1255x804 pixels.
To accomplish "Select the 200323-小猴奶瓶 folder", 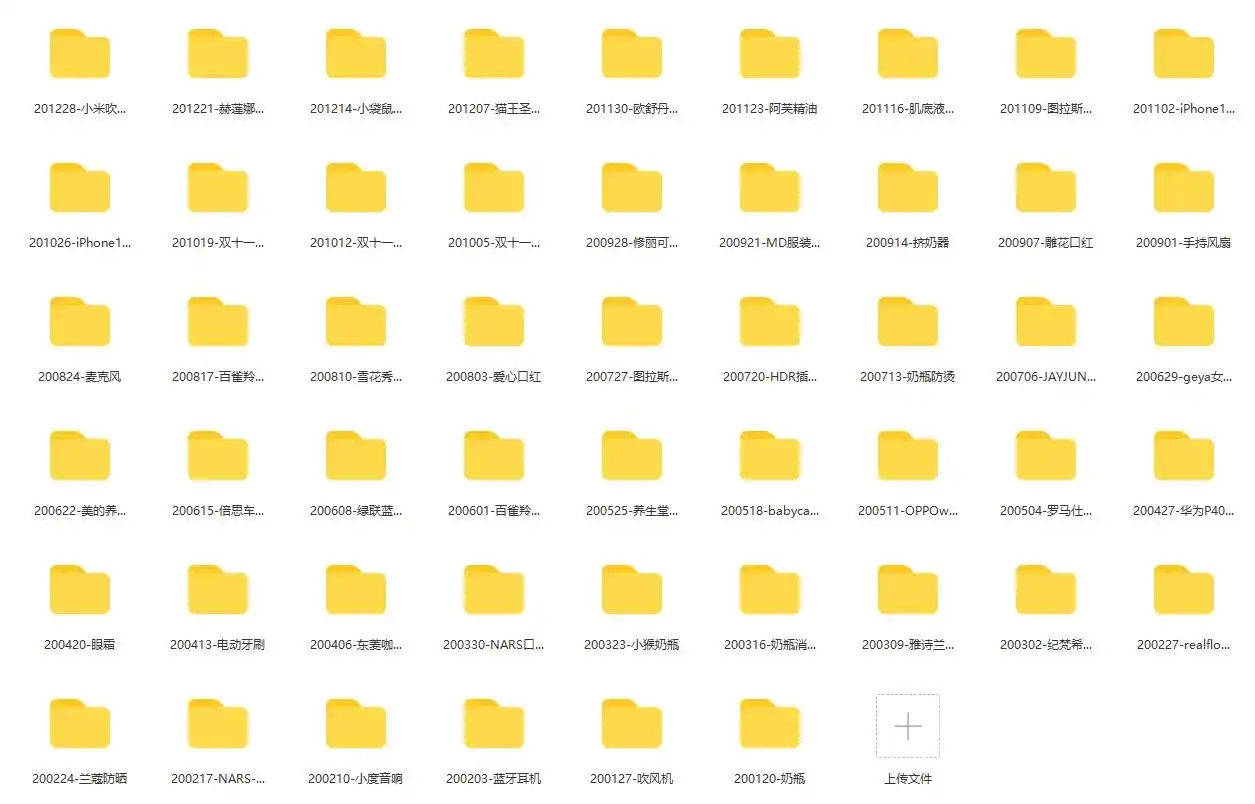I will (631, 590).
